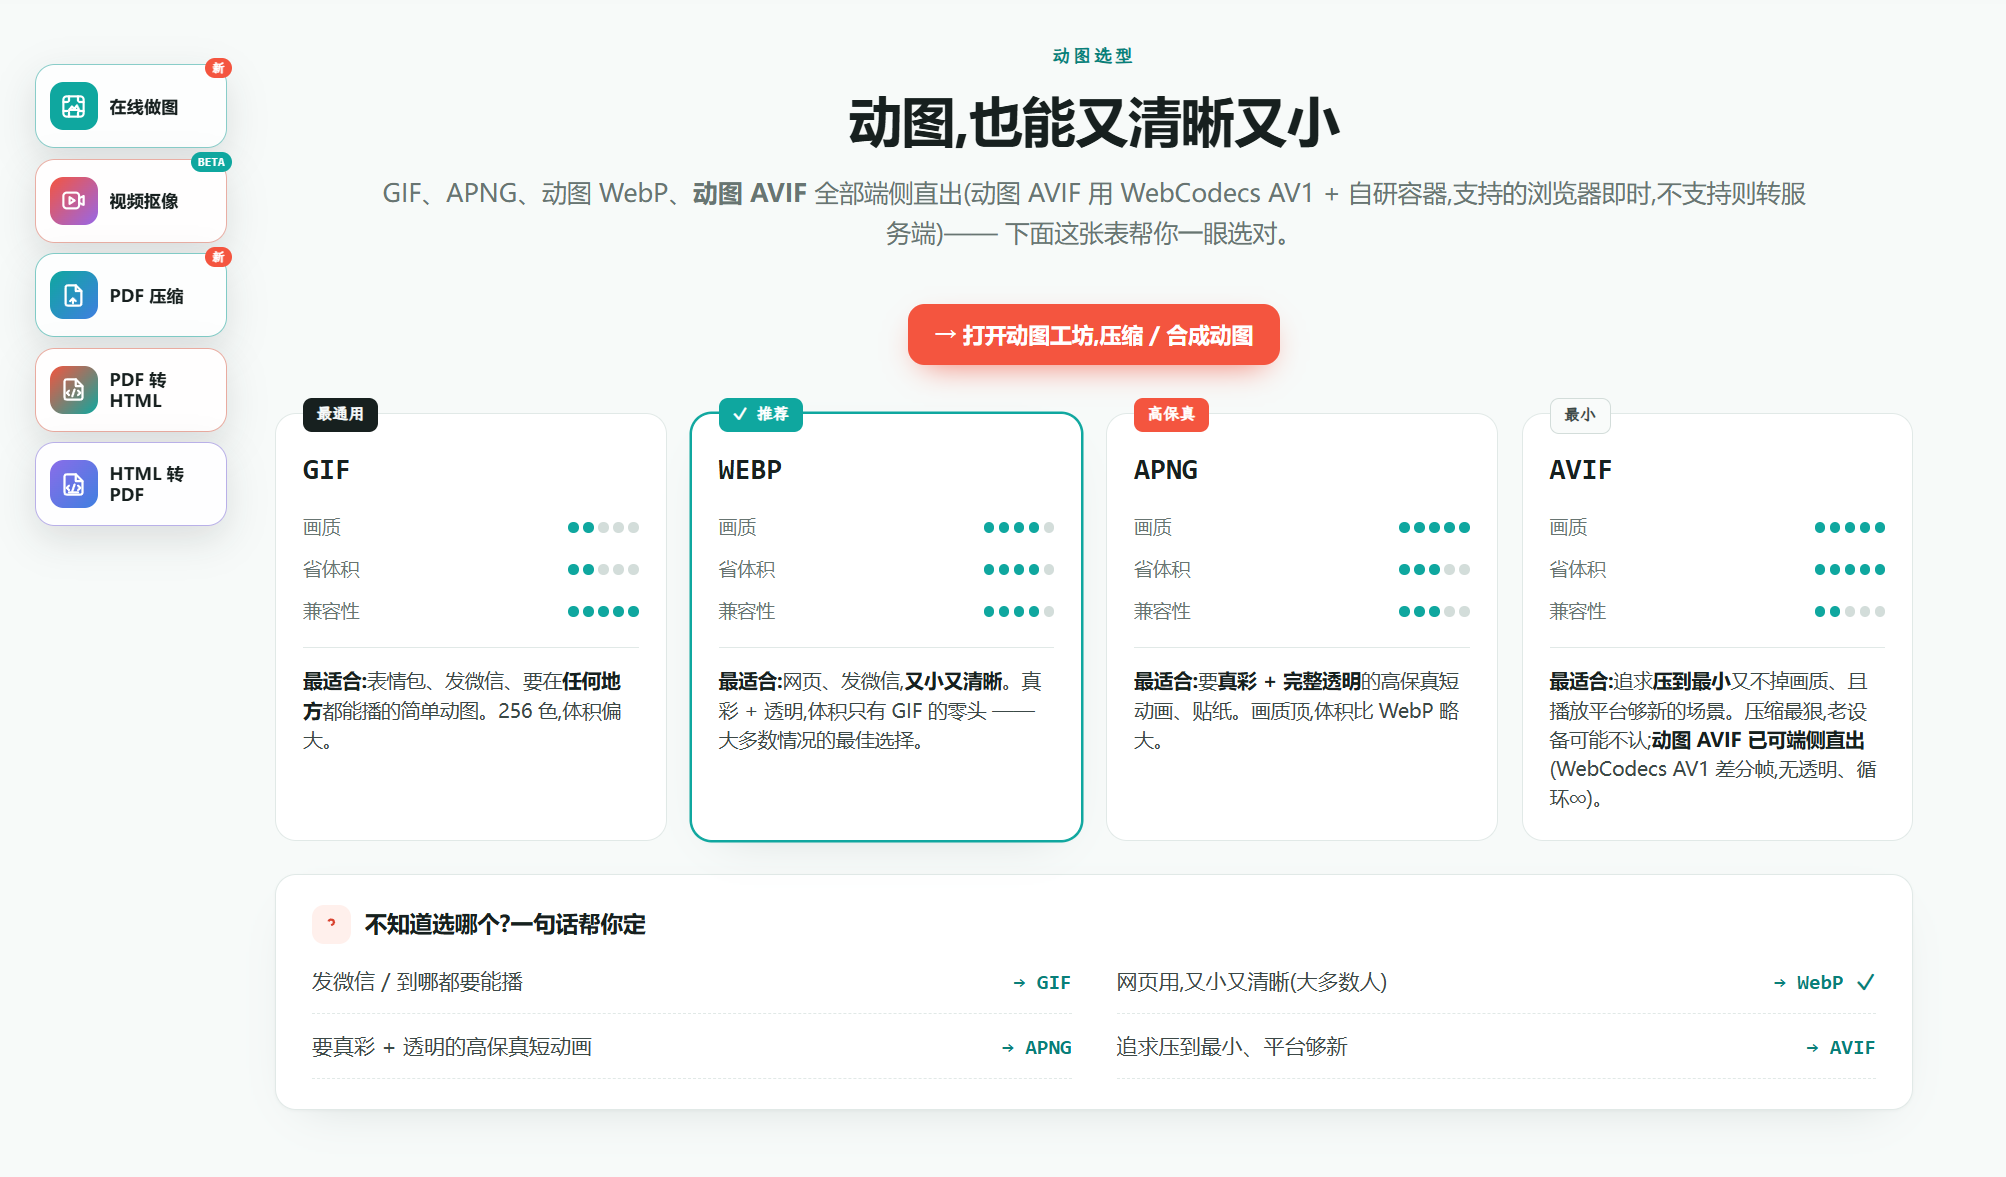The image size is (2006, 1177).
Task: Open 打开动图工坊,压缩 / 合成动图 button
Action: (1094, 335)
